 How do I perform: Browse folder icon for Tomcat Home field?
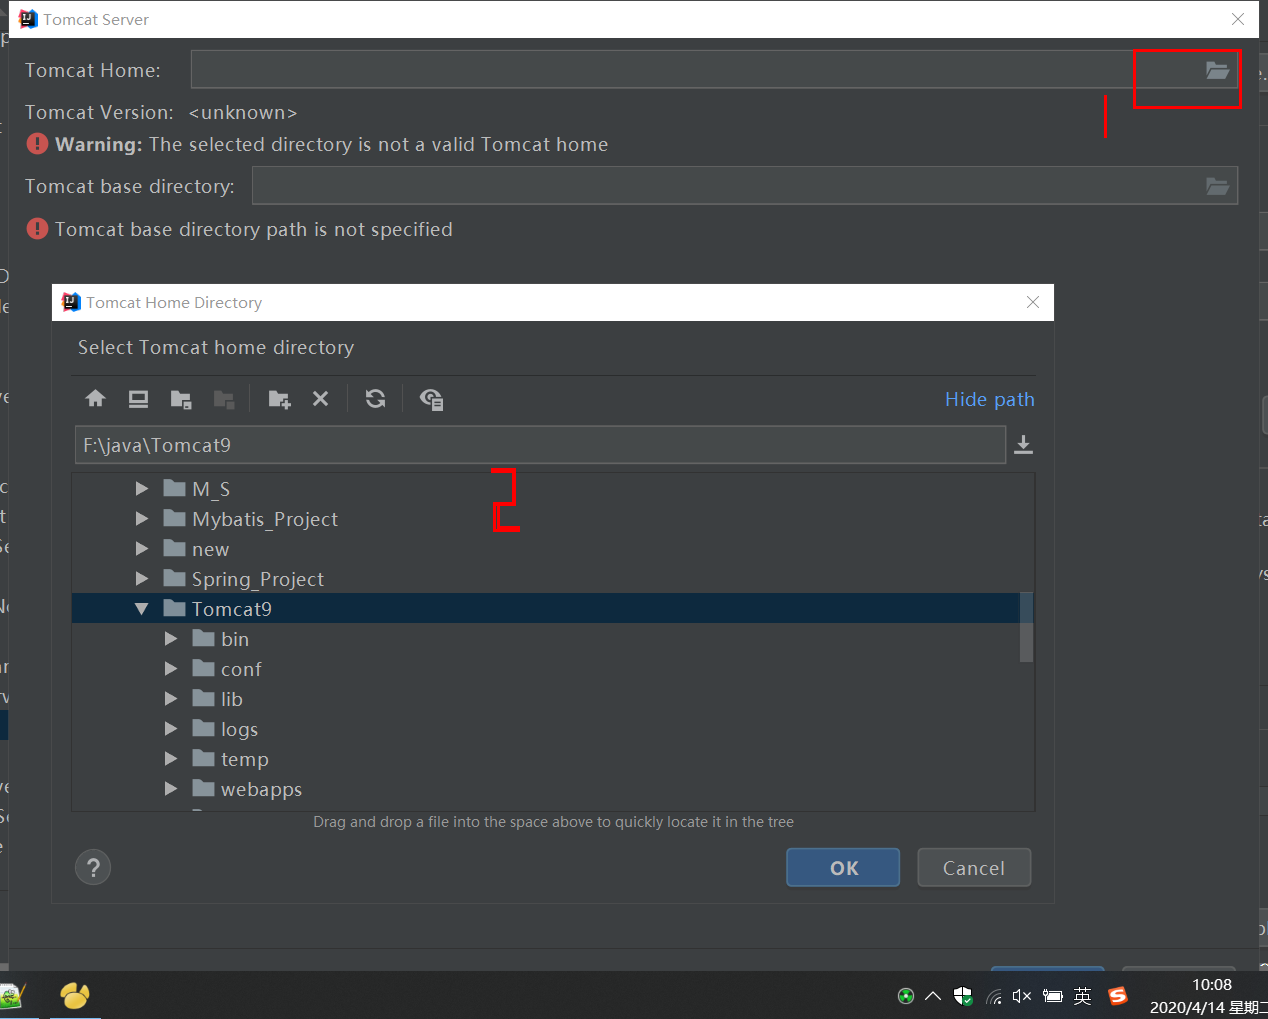pyautogui.click(x=1217, y=70)
